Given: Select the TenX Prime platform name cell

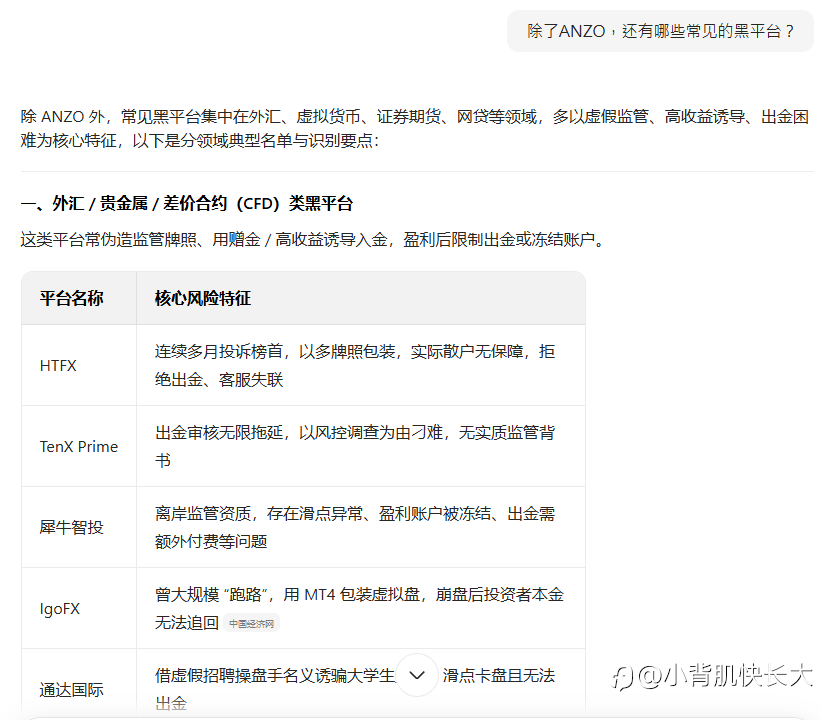Looking at the screenshot, I should (x=79, y=446).
